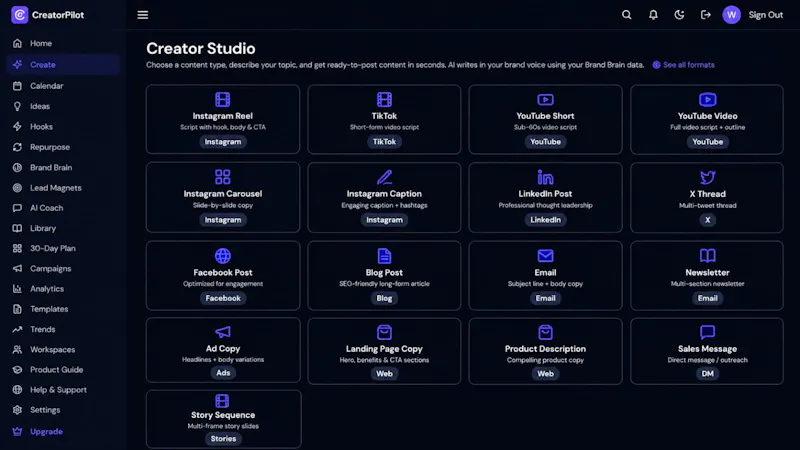Click the Facebook Post globe icon

pyautogui.click(x=222, y=256)
